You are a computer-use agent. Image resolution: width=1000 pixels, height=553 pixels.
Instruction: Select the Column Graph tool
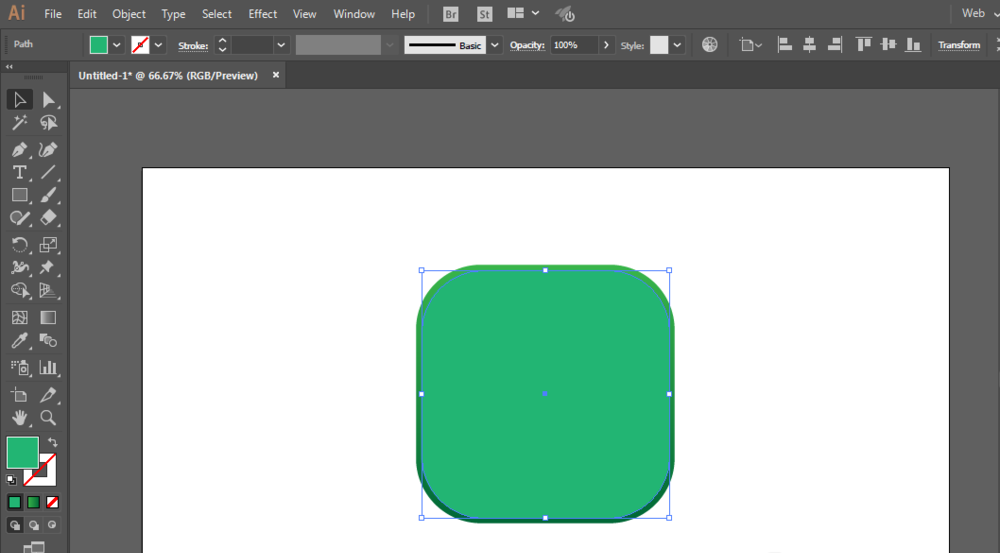click(x=48, y=367)
